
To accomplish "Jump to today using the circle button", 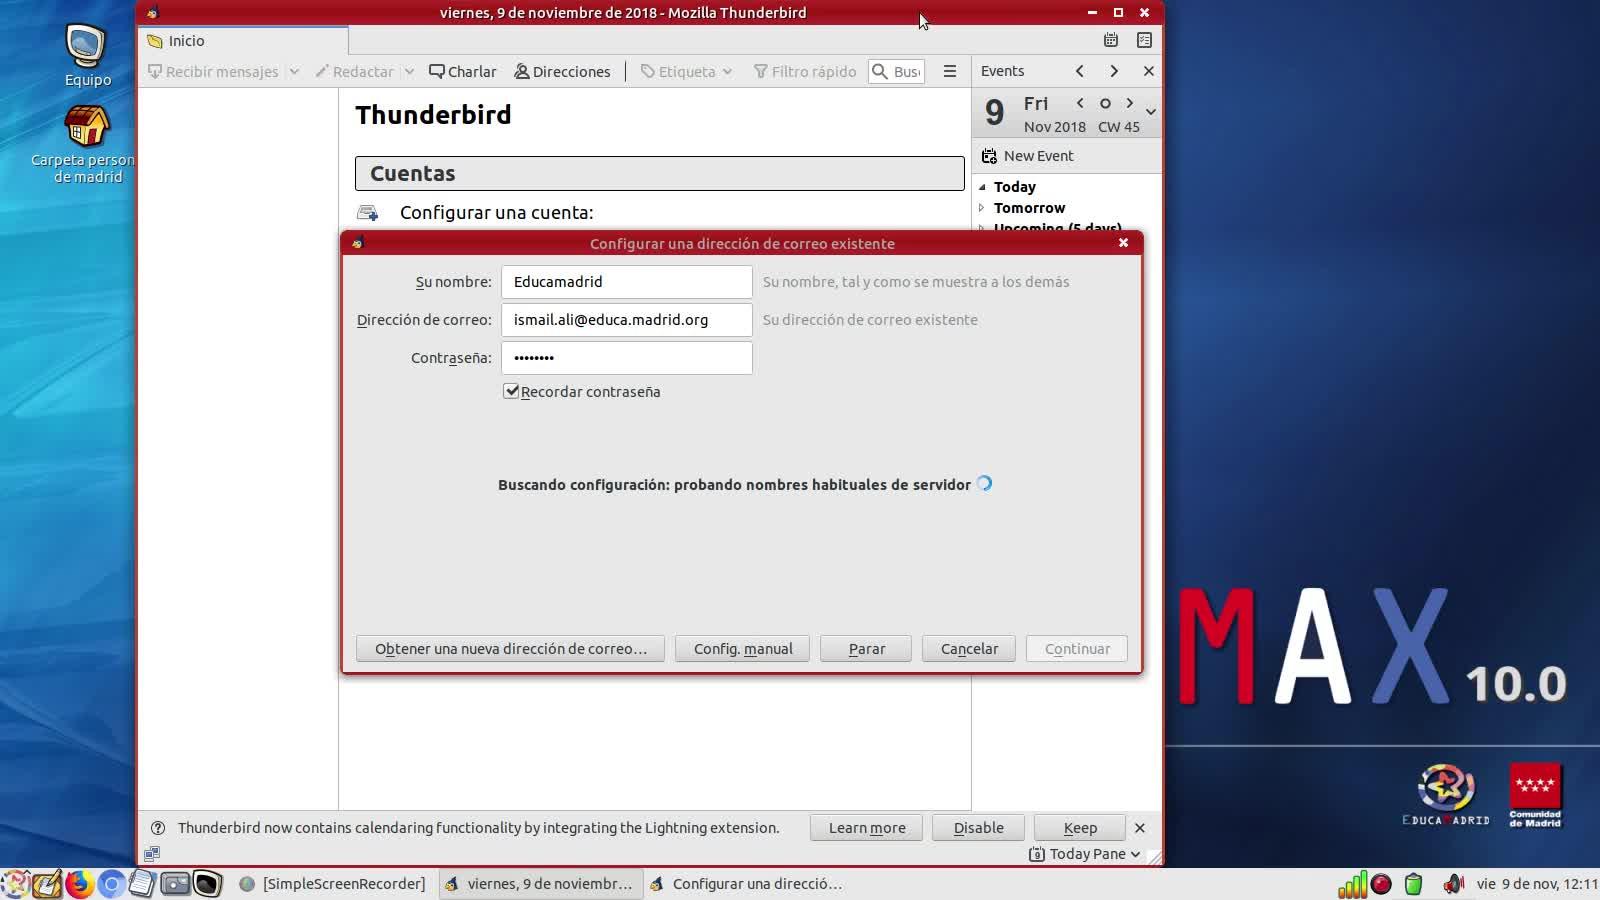I will (1105, 103).
